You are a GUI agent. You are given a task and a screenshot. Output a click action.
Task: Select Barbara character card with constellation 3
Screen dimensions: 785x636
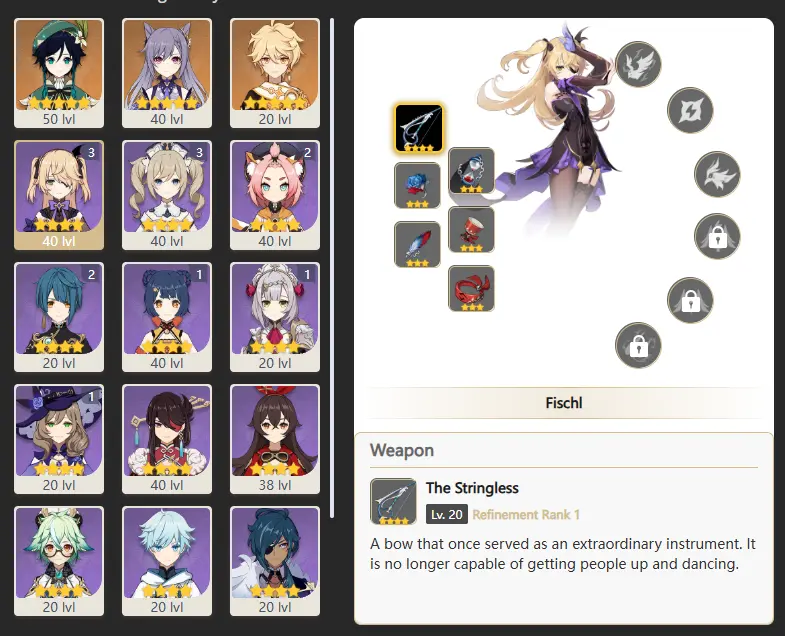click(x=167, y=195)
